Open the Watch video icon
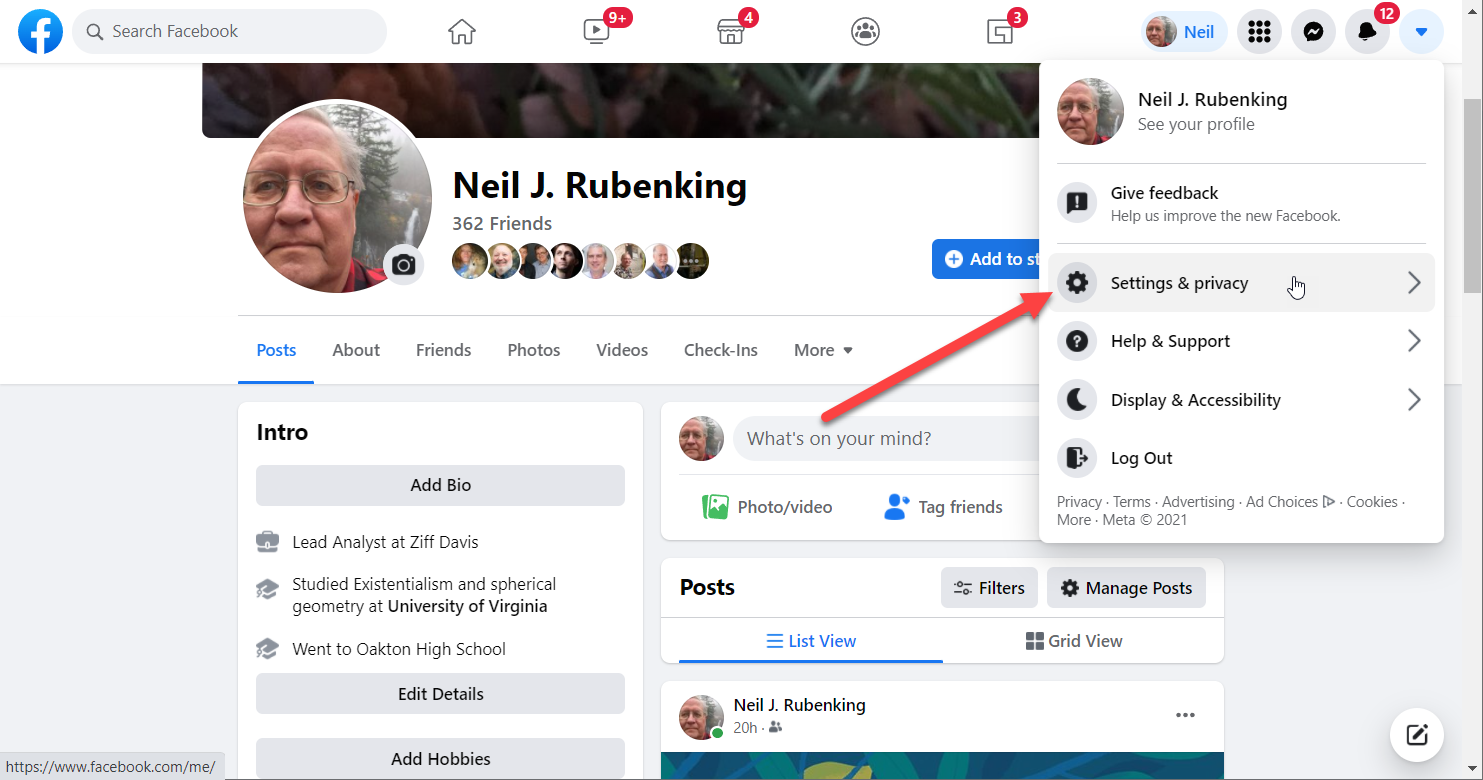Viewport: 1483px width, 780px height. 597,32
